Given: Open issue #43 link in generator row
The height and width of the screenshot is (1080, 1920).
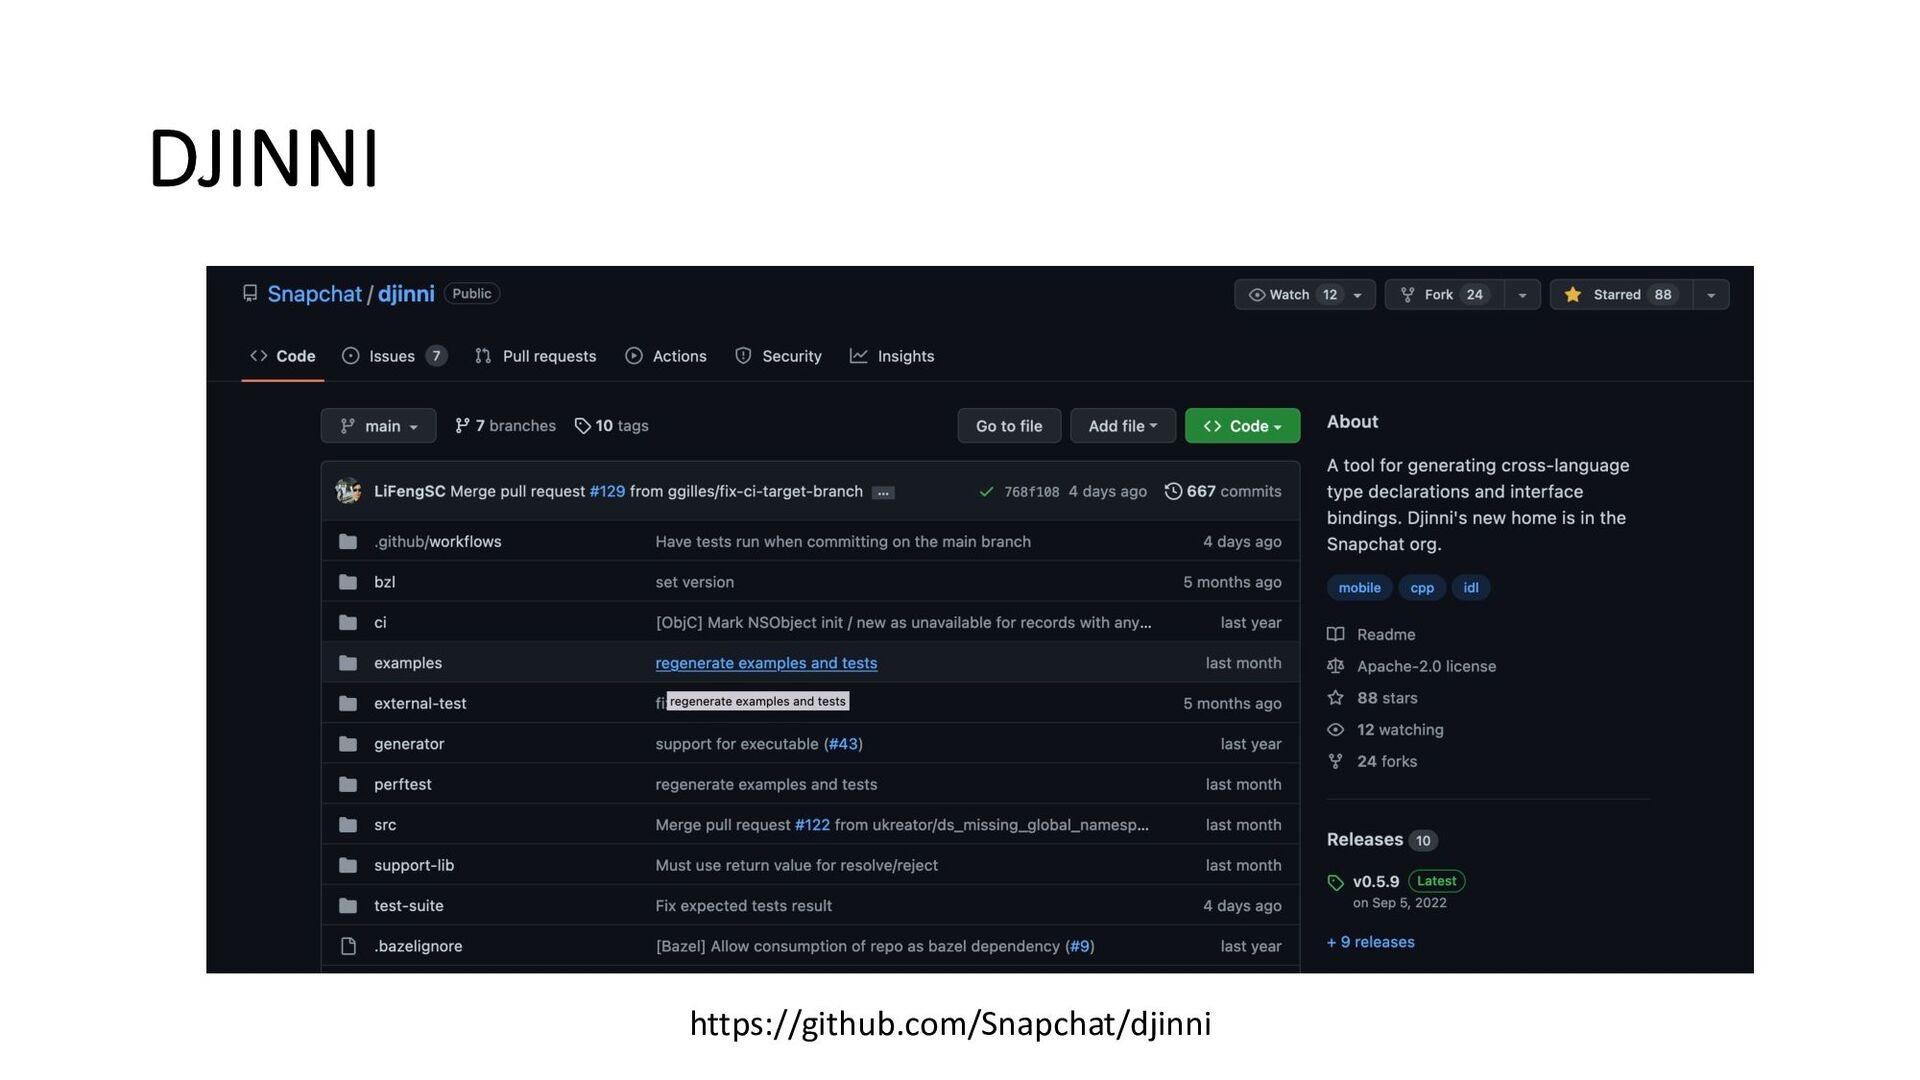Looking at the screenshot, I should pos(843,744).
